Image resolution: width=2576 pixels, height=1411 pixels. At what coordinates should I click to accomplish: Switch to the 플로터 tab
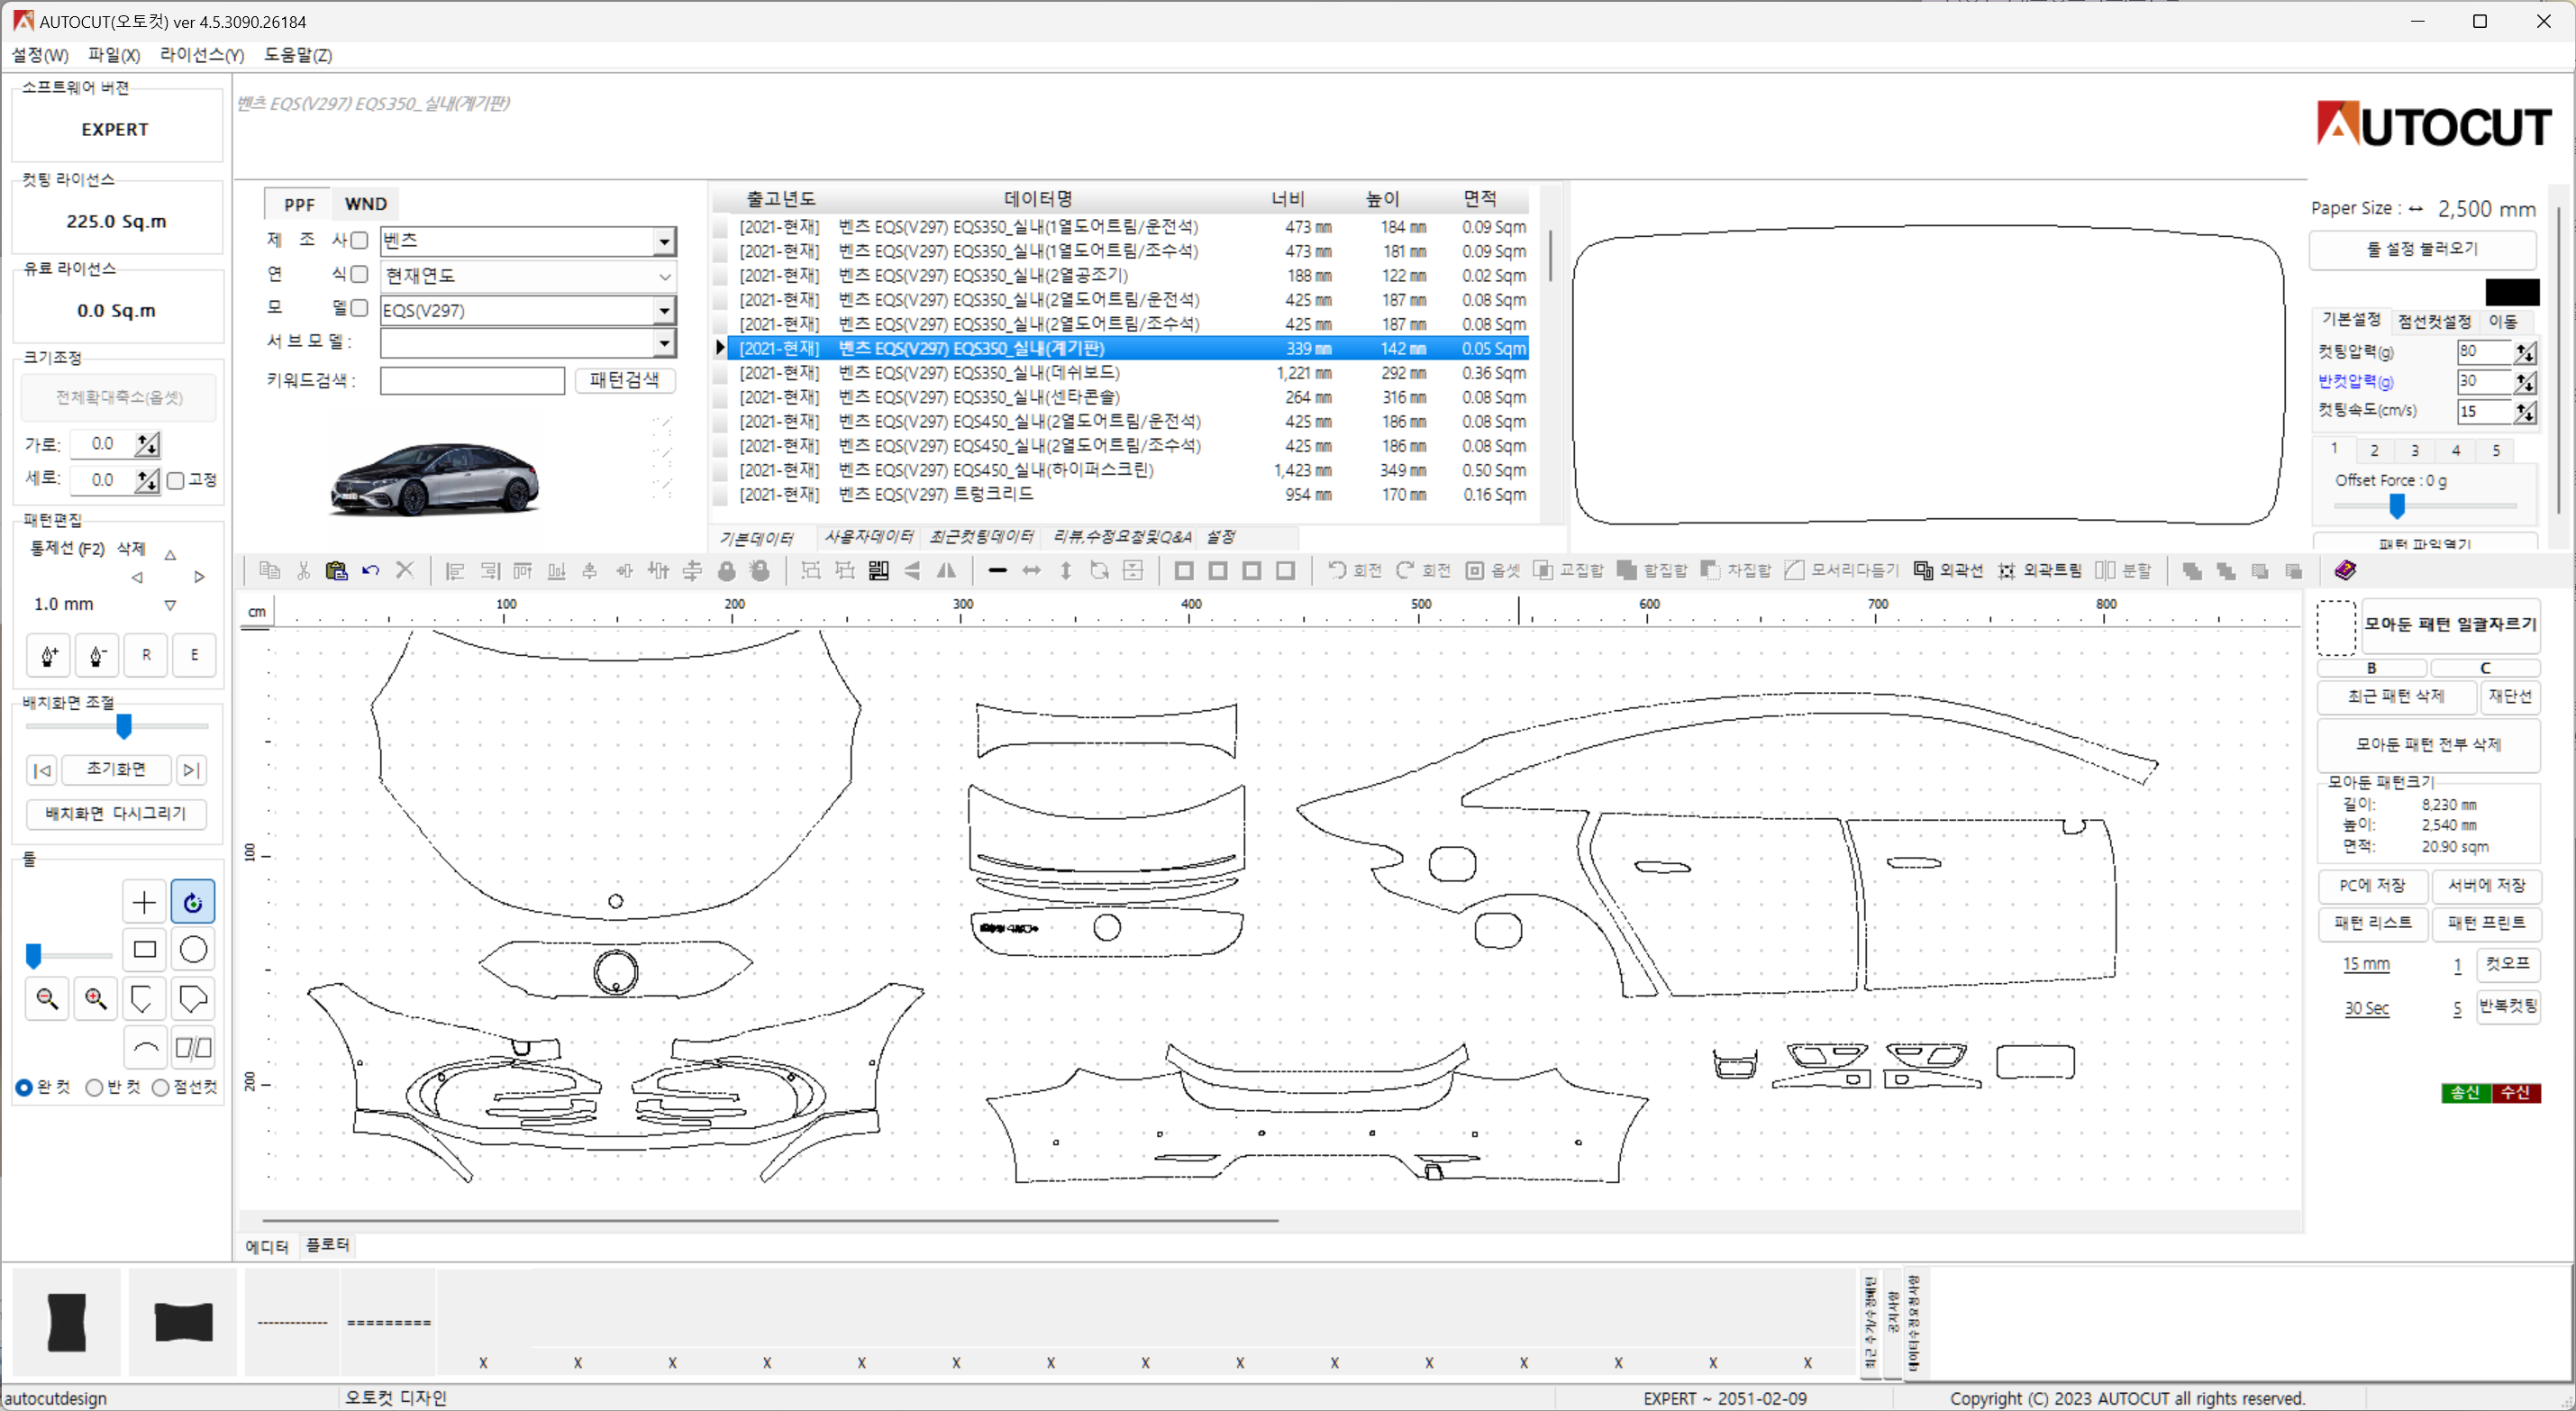327,1245
